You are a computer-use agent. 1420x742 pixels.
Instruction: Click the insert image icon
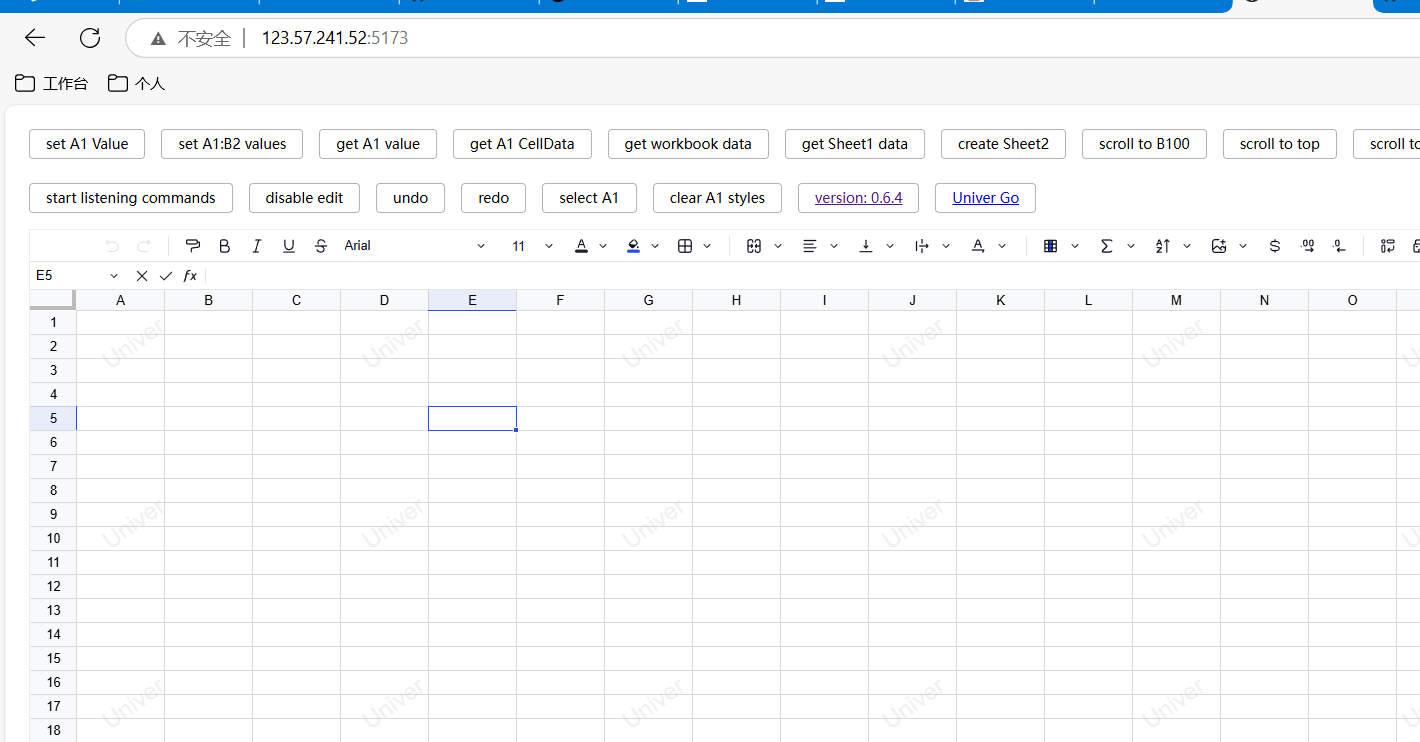coord(1219,246)
